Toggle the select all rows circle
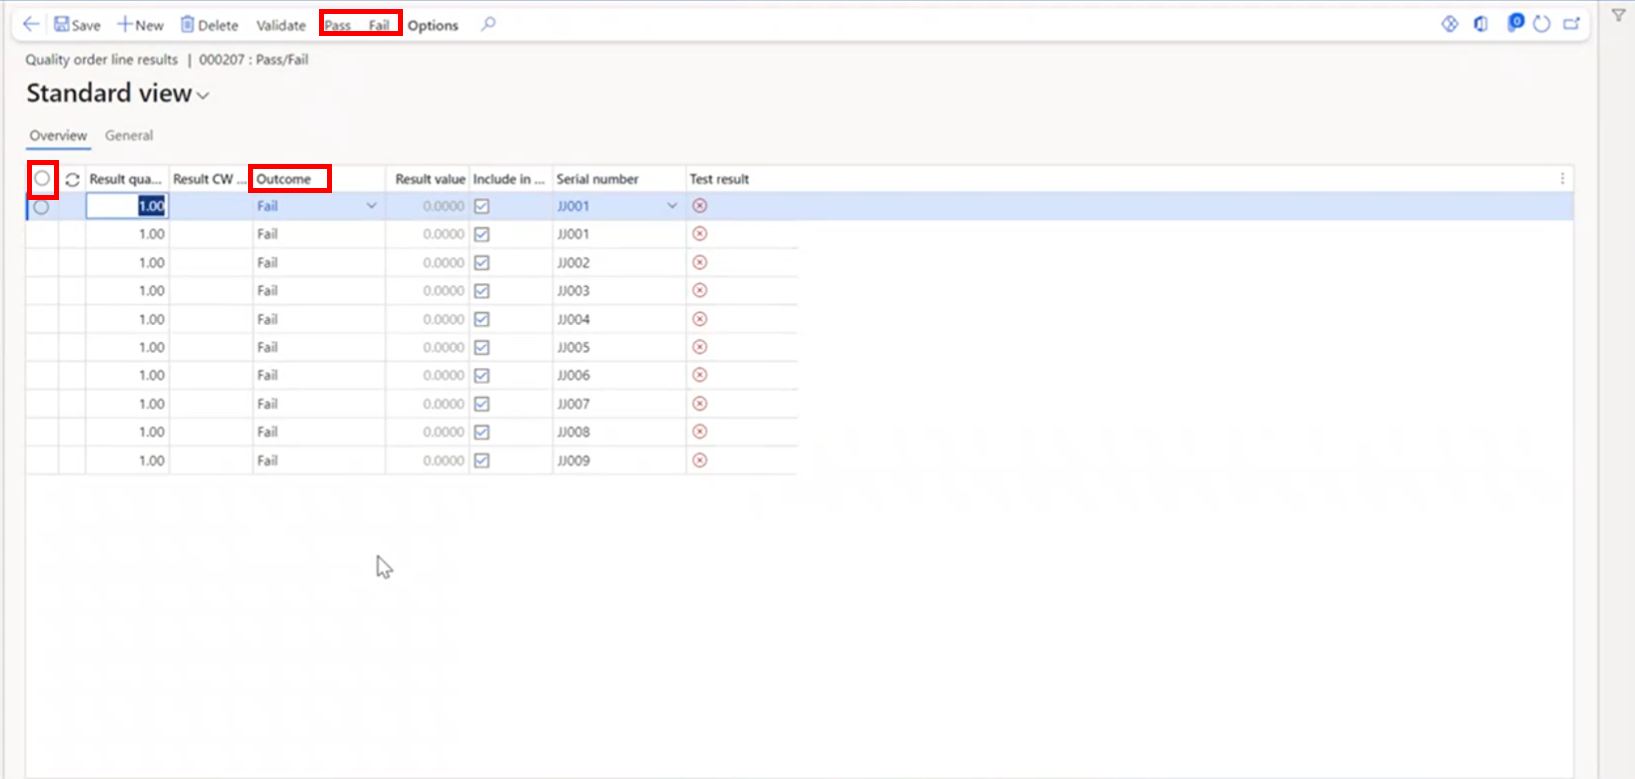Viewport: 1635px width, 779px height. tap(42, 179)
